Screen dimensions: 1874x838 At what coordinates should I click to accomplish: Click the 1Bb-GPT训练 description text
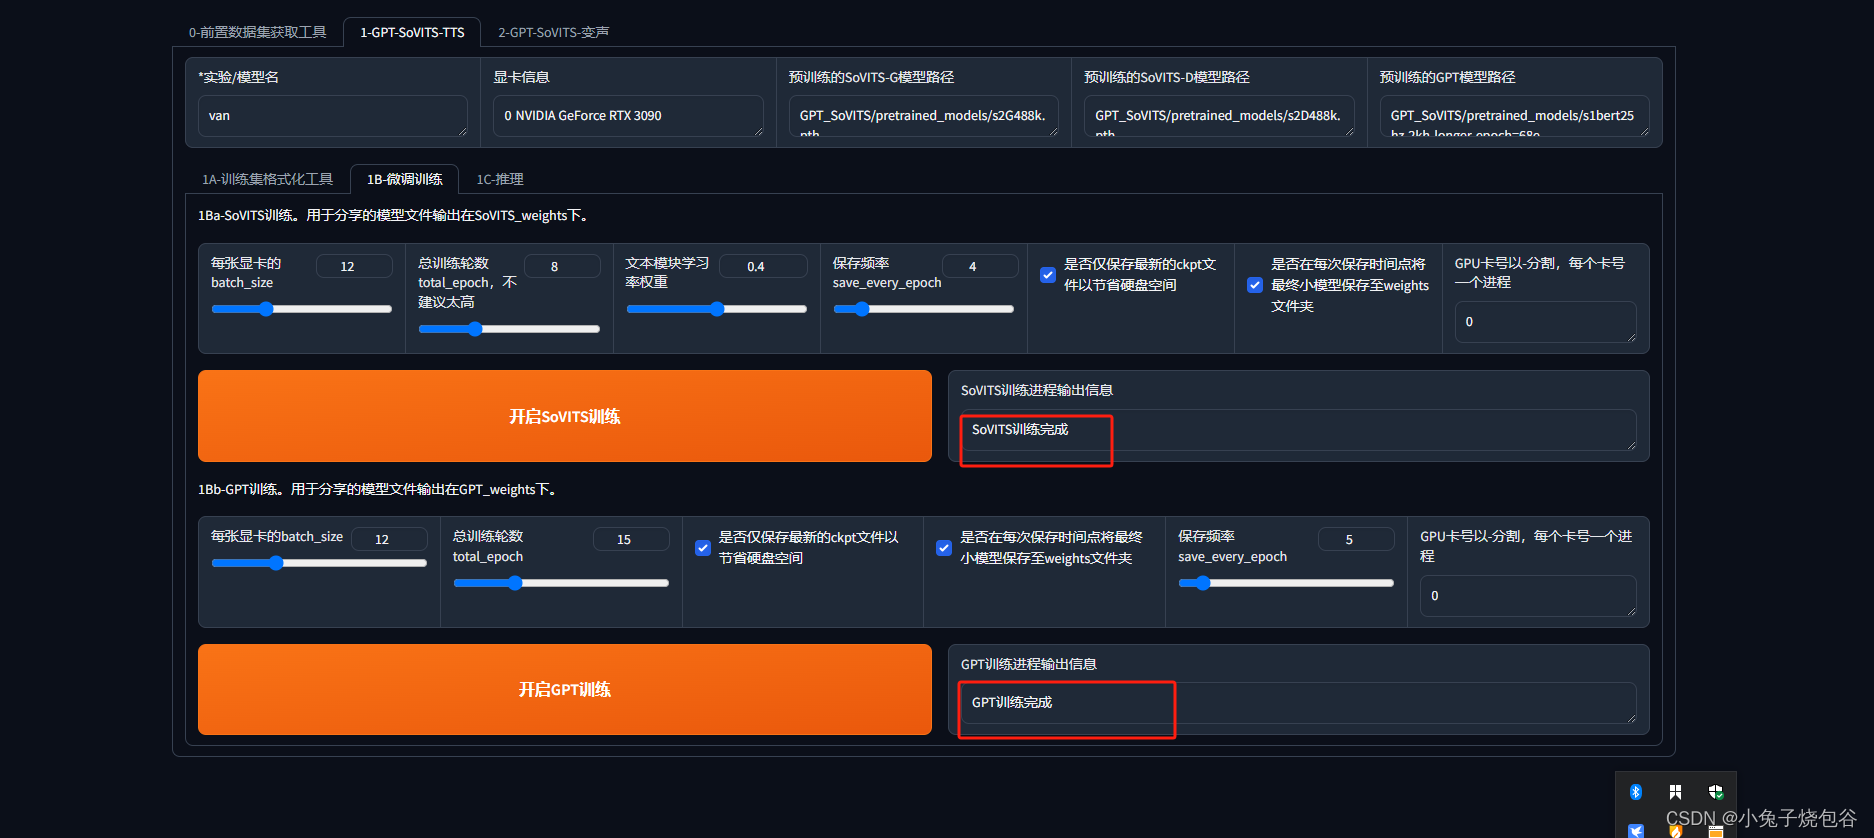[378, 489]
